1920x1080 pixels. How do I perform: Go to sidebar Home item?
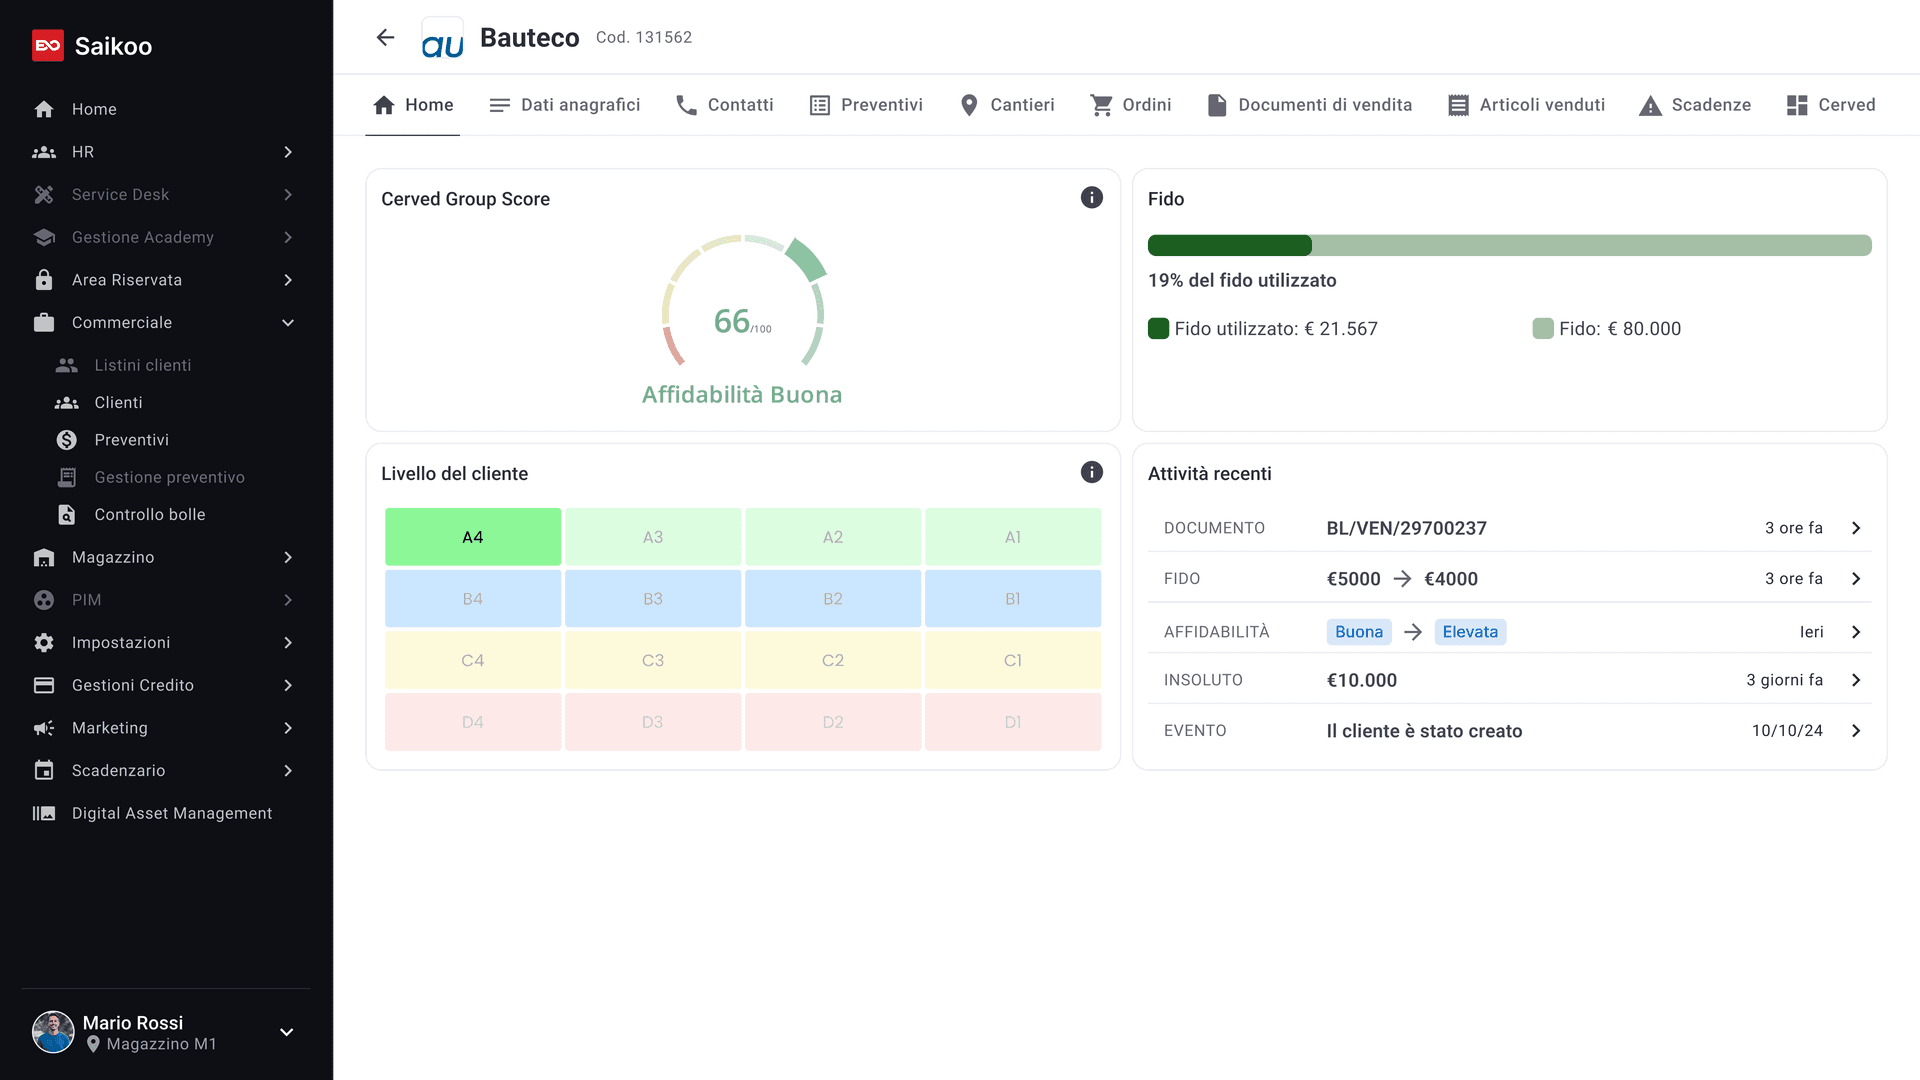(94, 109)
